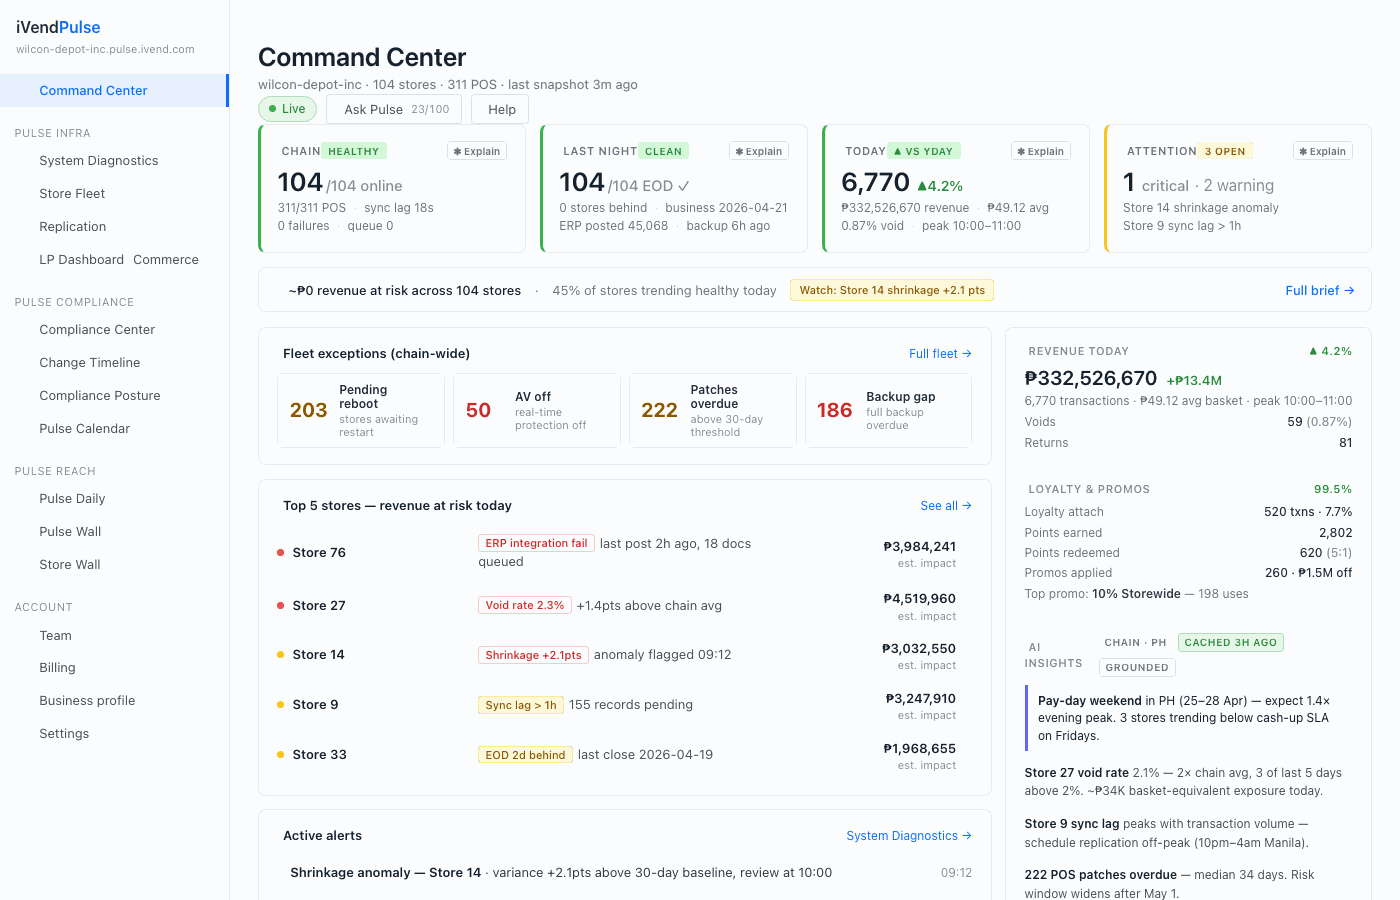Open the Full fleet link
The height and width of the screenshot is (900, 1400).
tap(940, 353)
